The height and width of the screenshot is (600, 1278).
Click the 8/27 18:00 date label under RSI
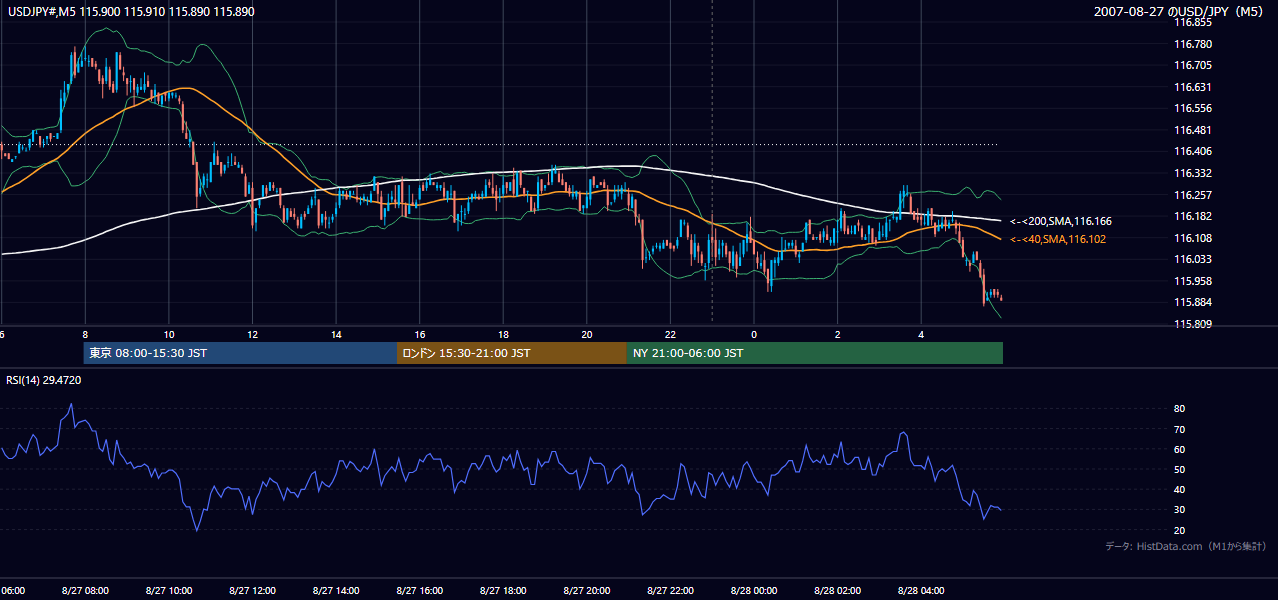coord(504,591)
